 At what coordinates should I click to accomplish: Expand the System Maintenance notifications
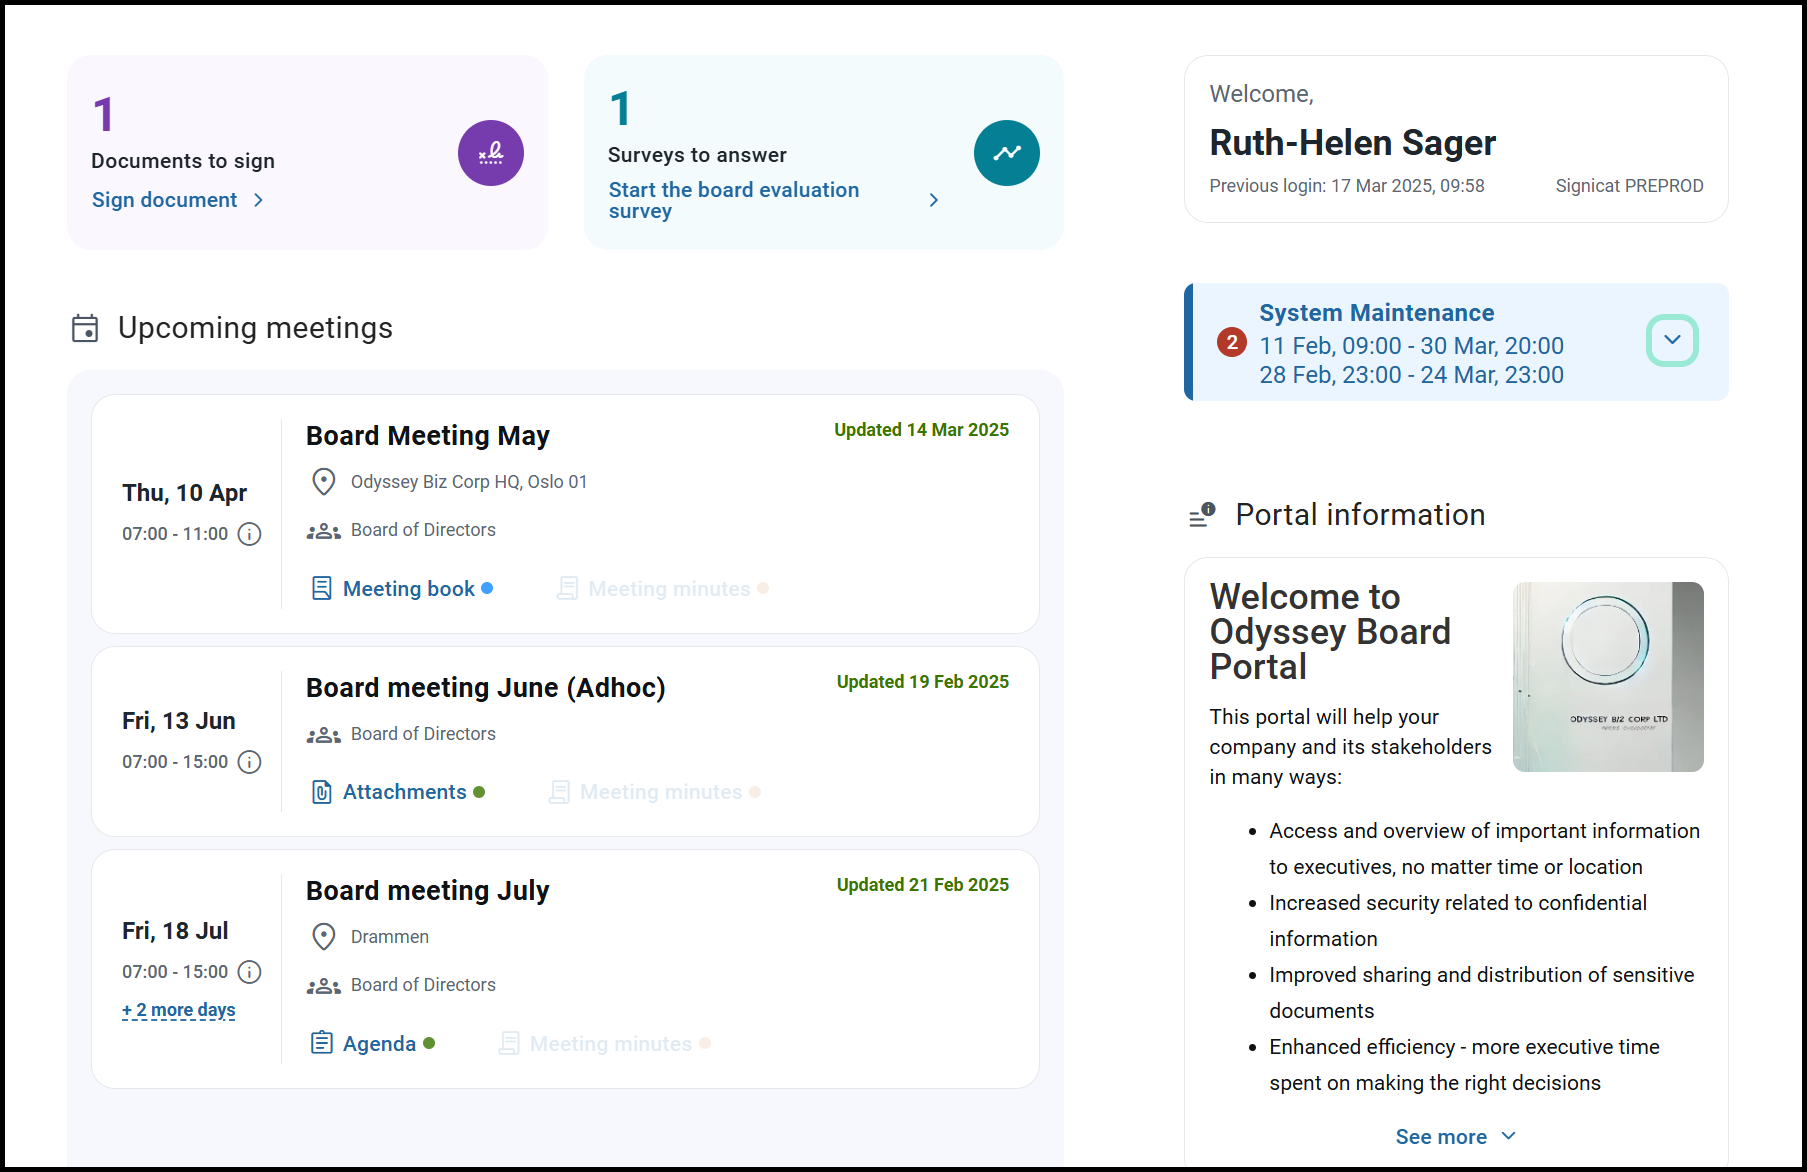point(1671,340)
